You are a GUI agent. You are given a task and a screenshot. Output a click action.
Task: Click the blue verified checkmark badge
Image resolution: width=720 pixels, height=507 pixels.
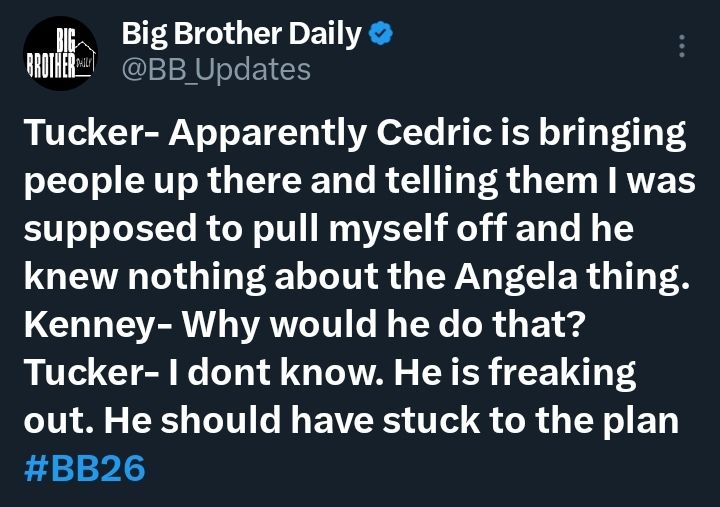point(381,34)
